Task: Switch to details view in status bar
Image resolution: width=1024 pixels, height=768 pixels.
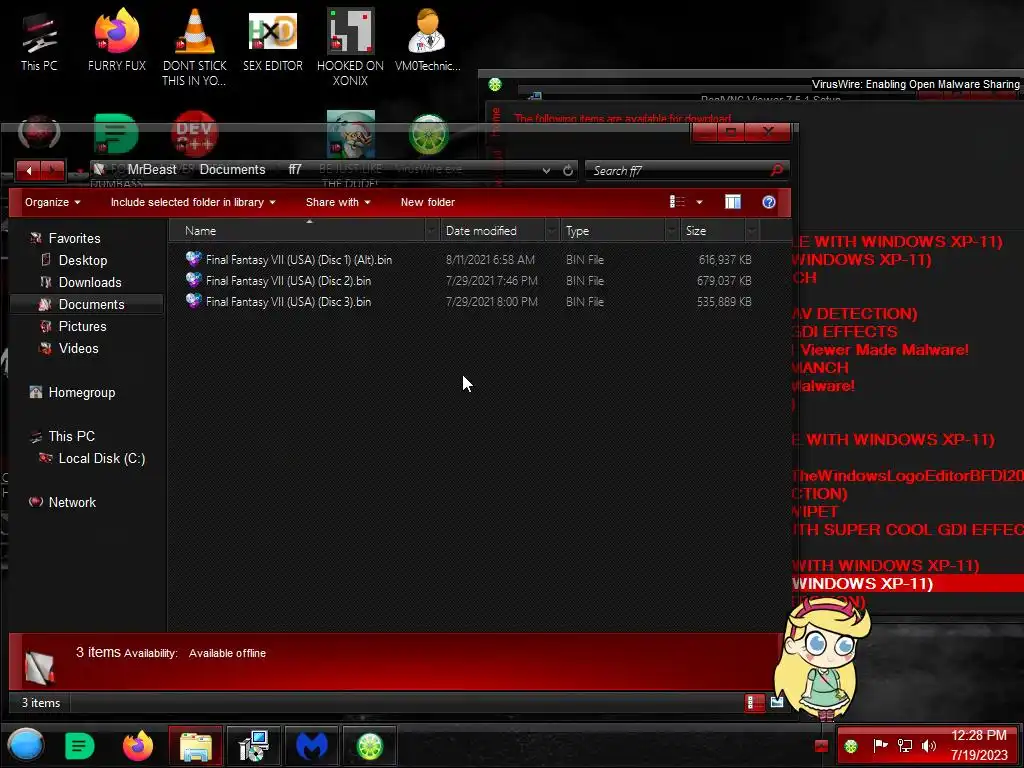Action: (754, 703)
